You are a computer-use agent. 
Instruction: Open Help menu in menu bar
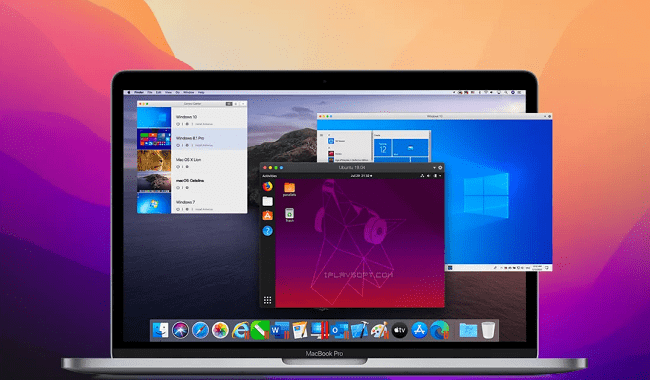[201, 92]
